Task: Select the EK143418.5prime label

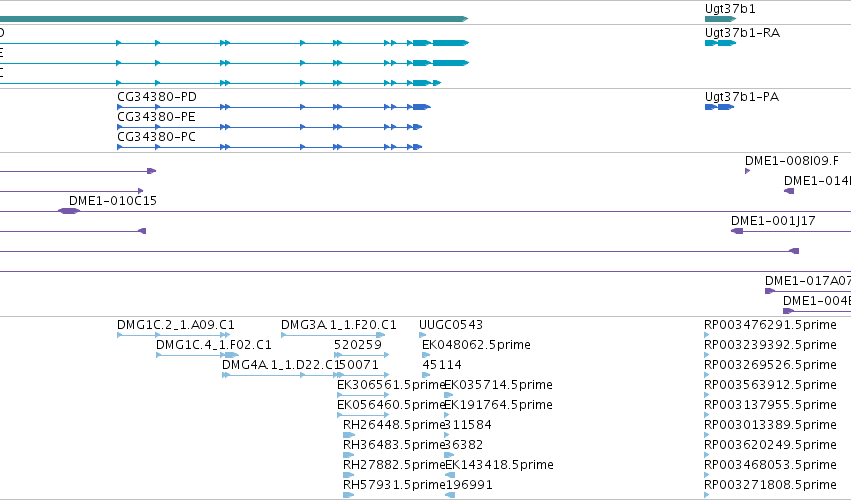Action: [x=499, y=465]
